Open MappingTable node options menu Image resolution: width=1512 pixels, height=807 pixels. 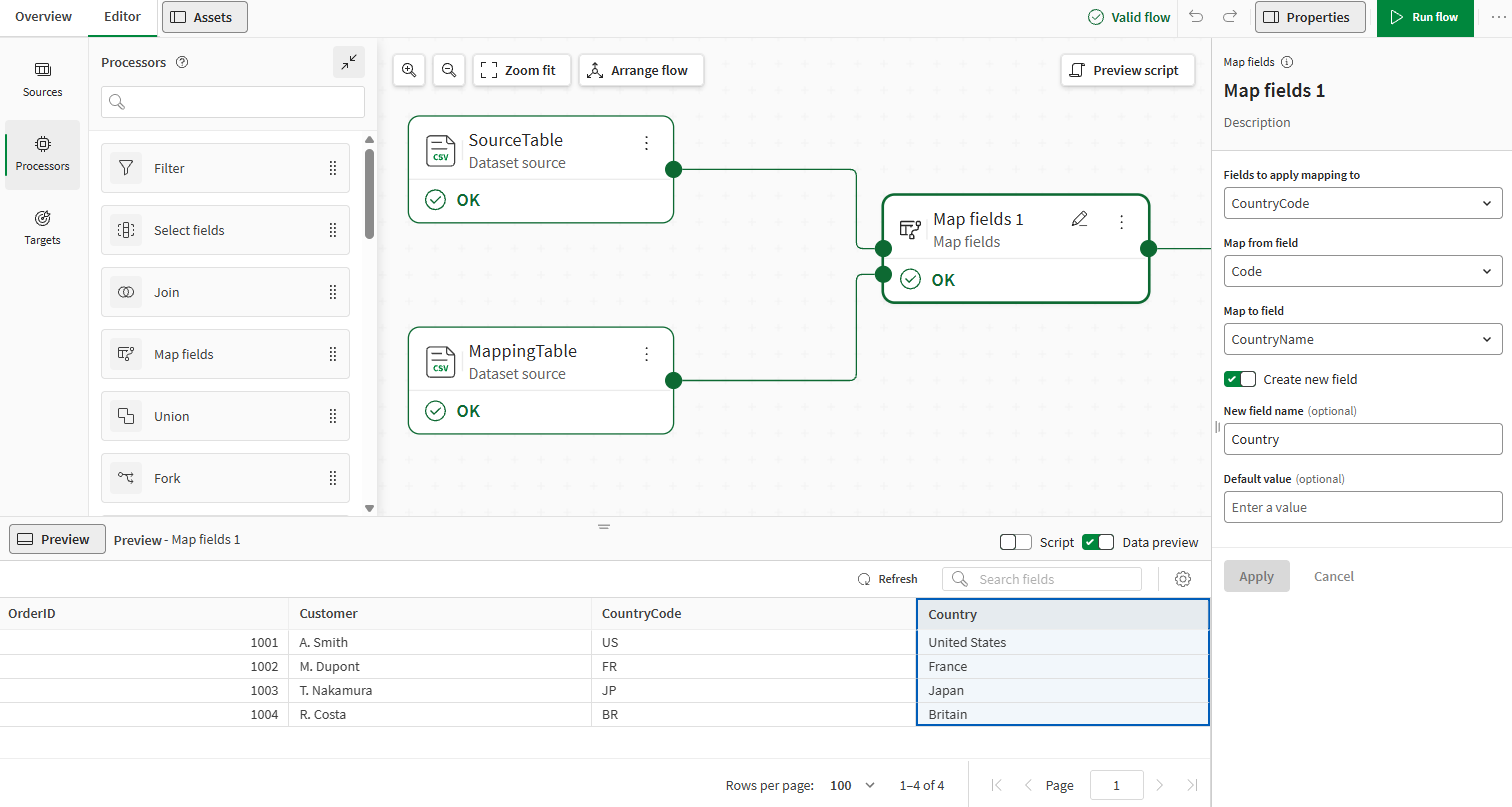tap(646, 354)
